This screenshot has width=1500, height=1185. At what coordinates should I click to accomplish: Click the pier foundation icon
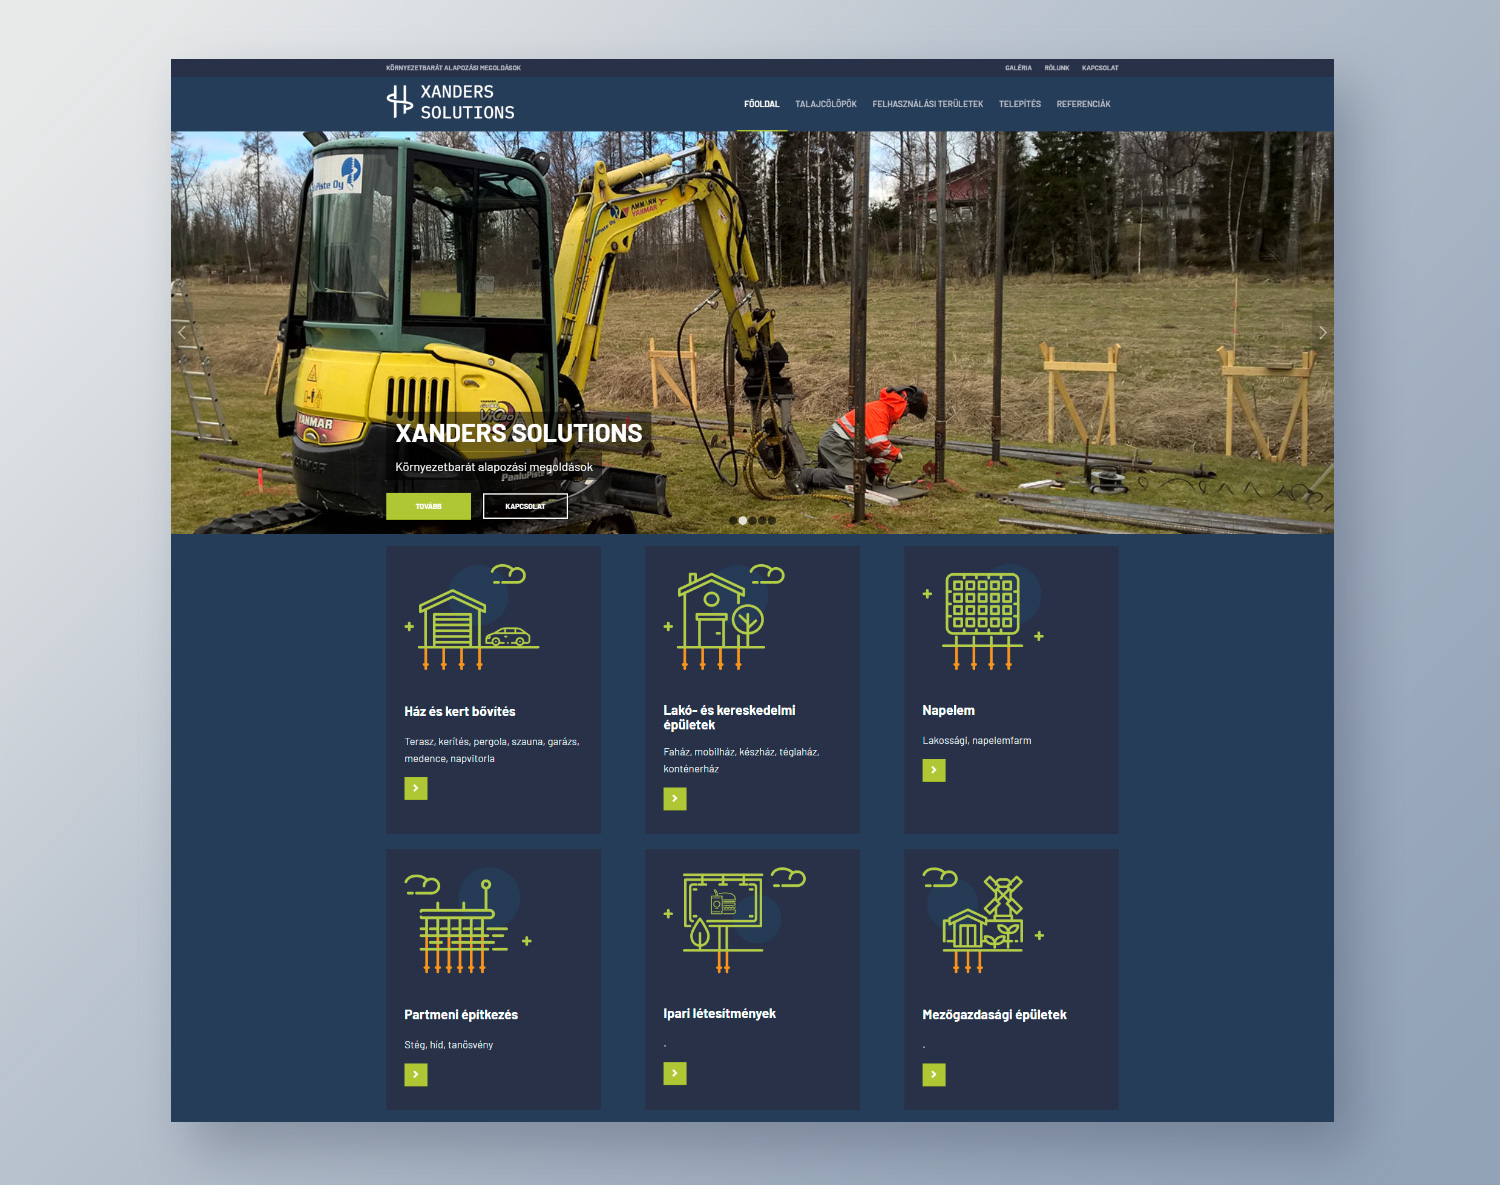coord(468,922)
